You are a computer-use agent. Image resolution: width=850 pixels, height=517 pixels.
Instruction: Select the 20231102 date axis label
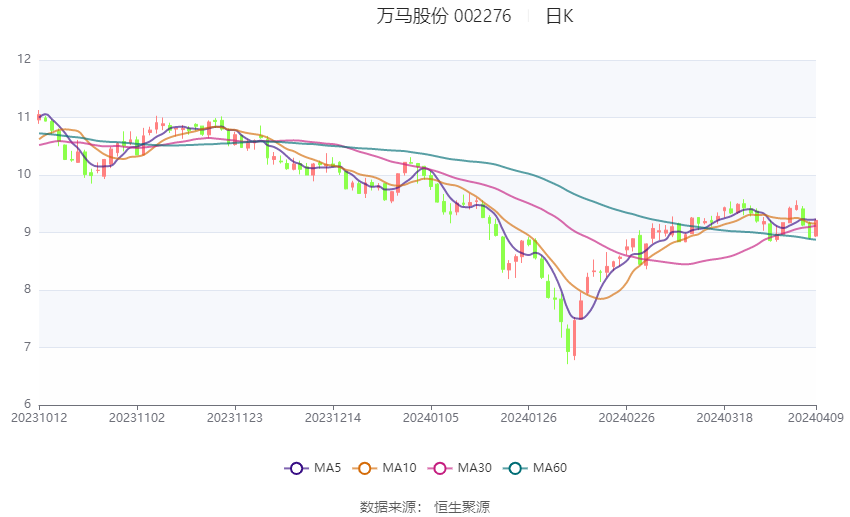coord(137,418)
